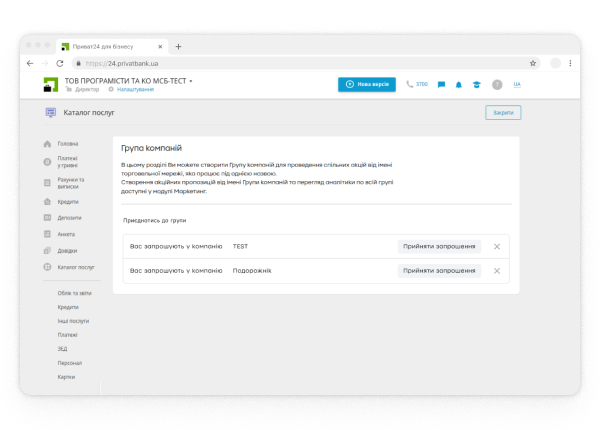Viewport: 600px width, 430px height.
Task: Click the Налаштування settings link
Action: tap(134, 90)
